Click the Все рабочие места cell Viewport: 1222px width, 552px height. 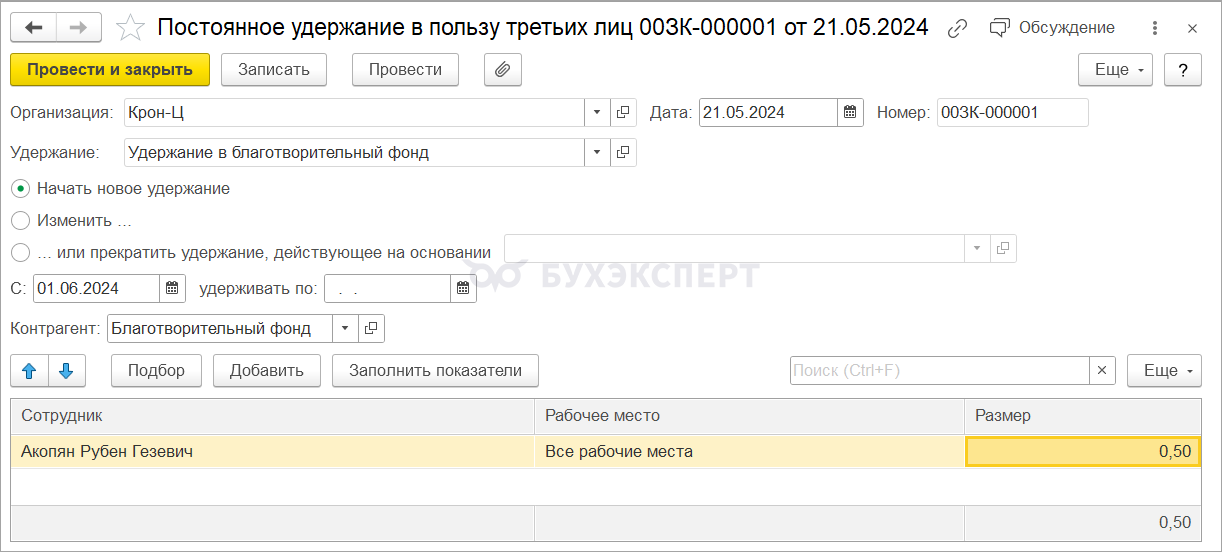click(x=750, y=451)
